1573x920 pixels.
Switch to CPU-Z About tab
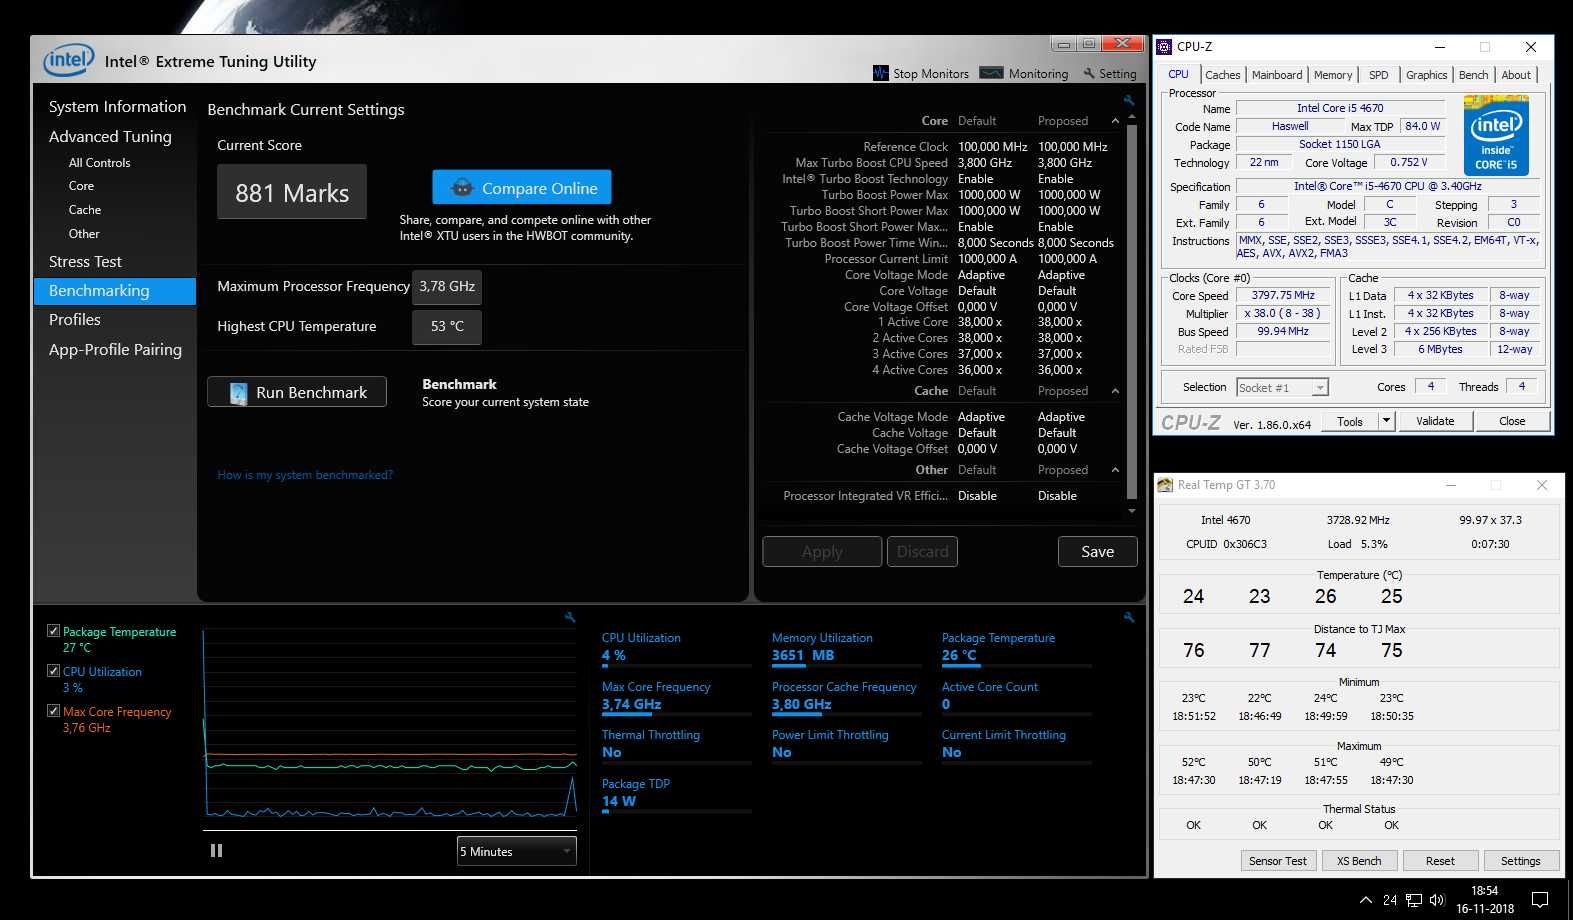click(1516, 75)
